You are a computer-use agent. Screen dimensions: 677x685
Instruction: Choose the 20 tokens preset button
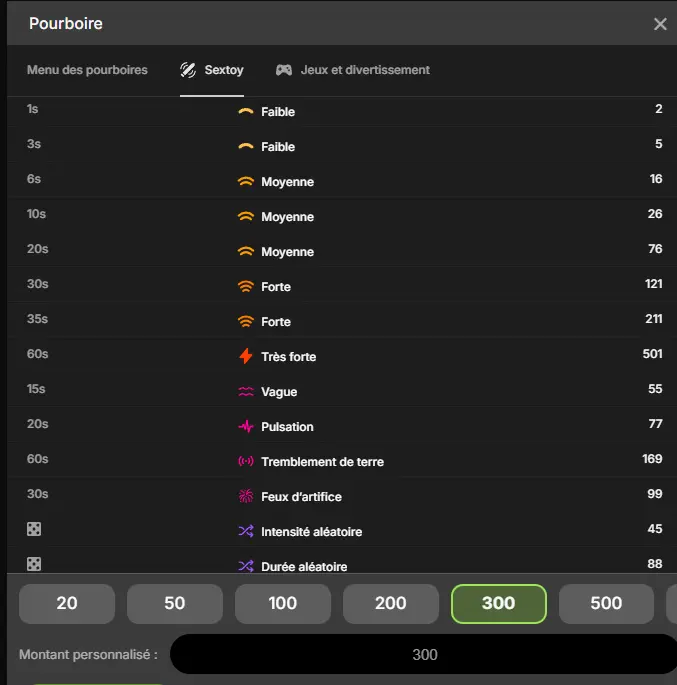coord(67,603)
